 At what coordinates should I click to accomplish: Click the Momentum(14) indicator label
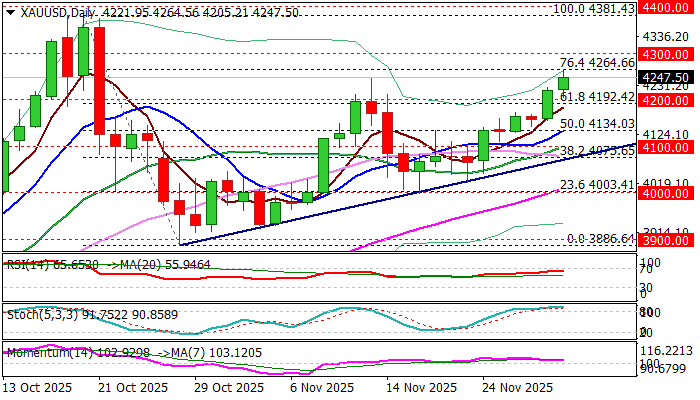click(x=40, y=352)
